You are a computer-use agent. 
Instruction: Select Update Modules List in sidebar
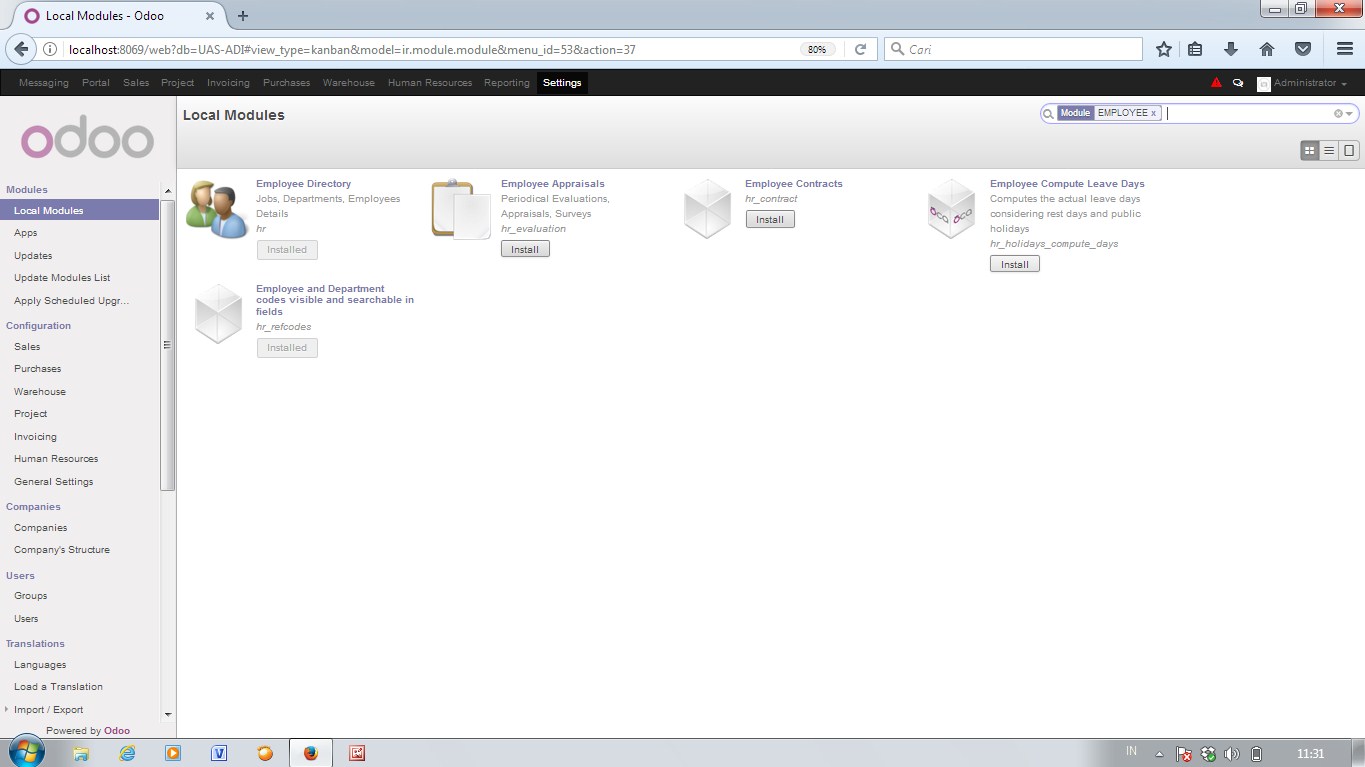tap(61, 277)
